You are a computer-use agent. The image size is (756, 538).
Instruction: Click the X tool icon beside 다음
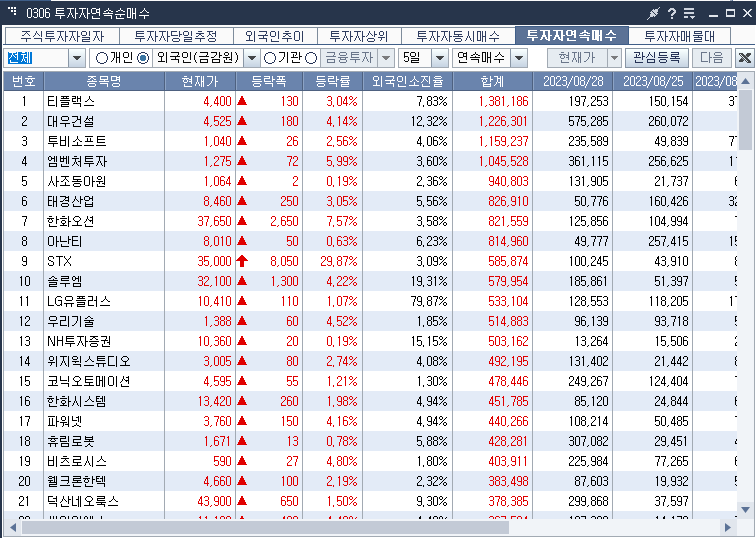click(744, 58)
